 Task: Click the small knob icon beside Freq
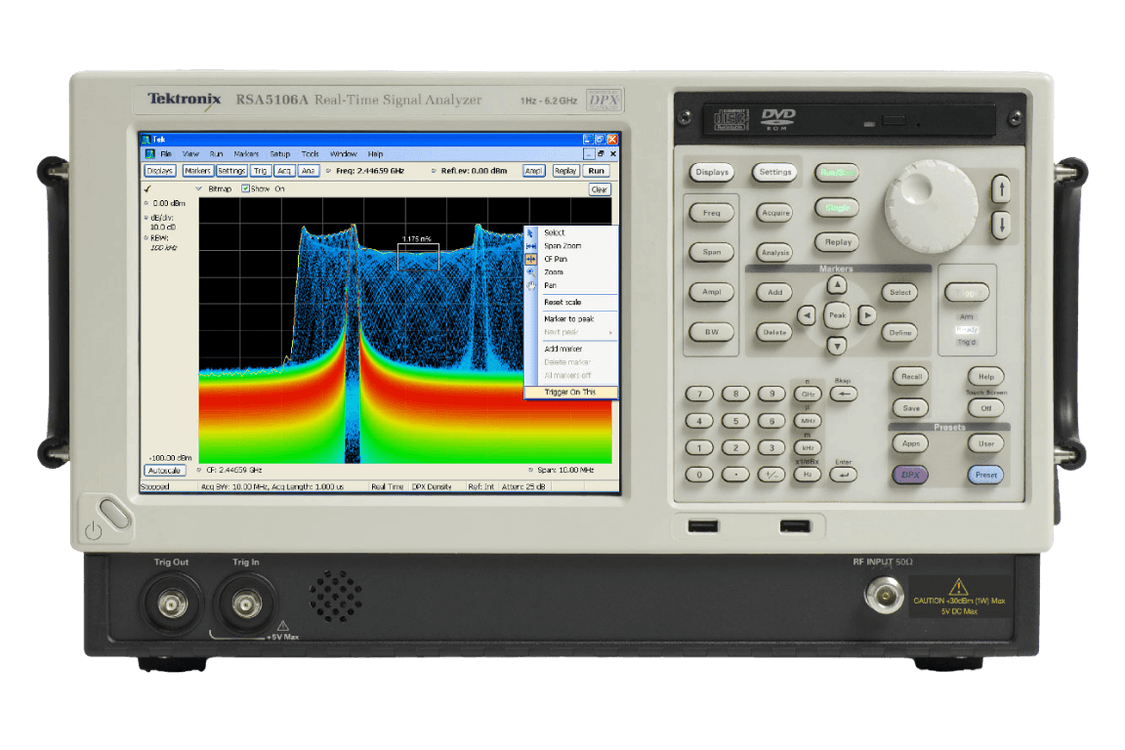pos(329,171)
